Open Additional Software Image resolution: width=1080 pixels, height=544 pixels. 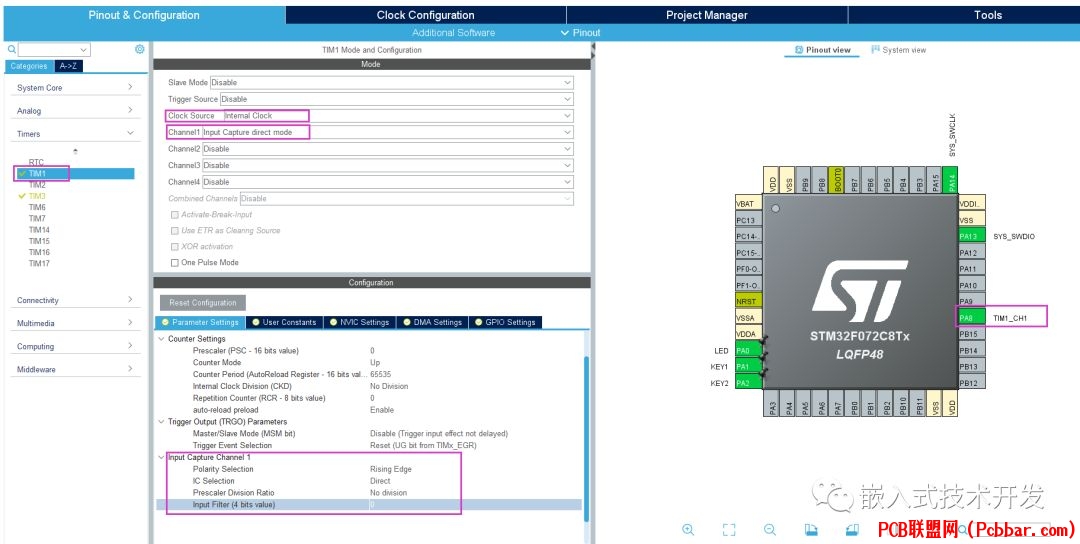[453, 32]
